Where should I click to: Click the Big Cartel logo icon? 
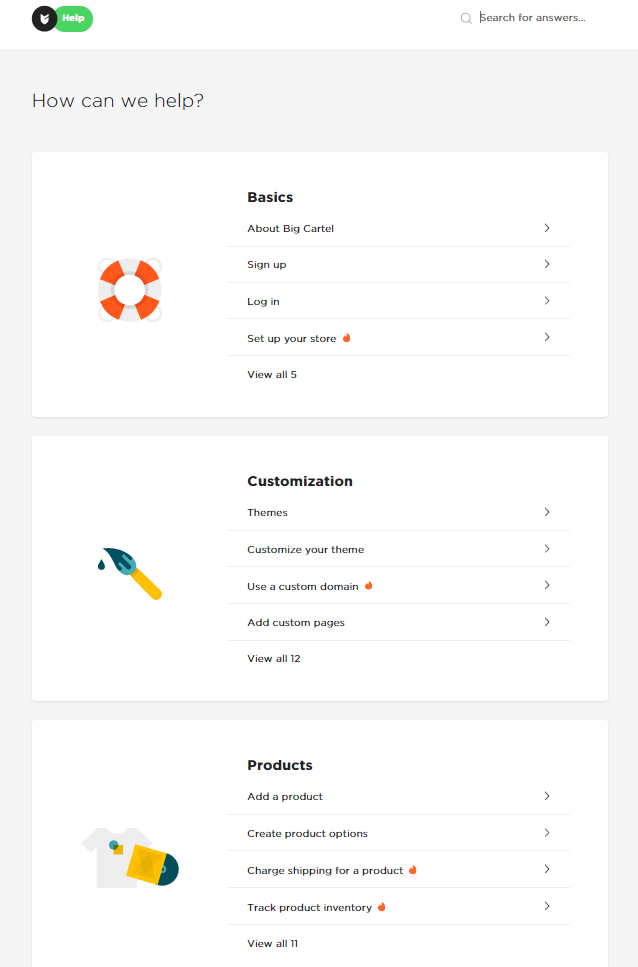pyautogui.click(x=44, y=19)
